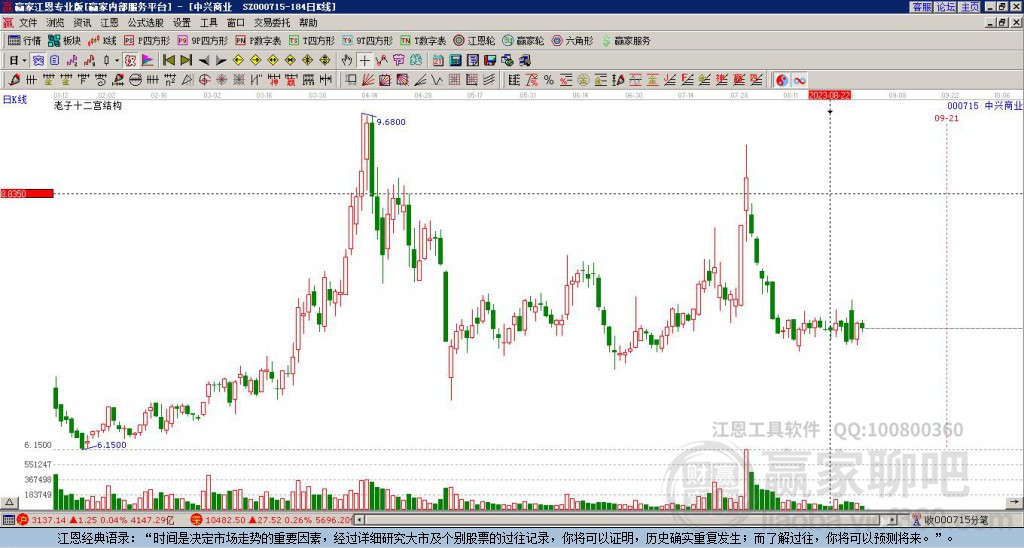Jump to first bar with green skip-back icon
Viewport: 1024px width, 548px height.
168,61
